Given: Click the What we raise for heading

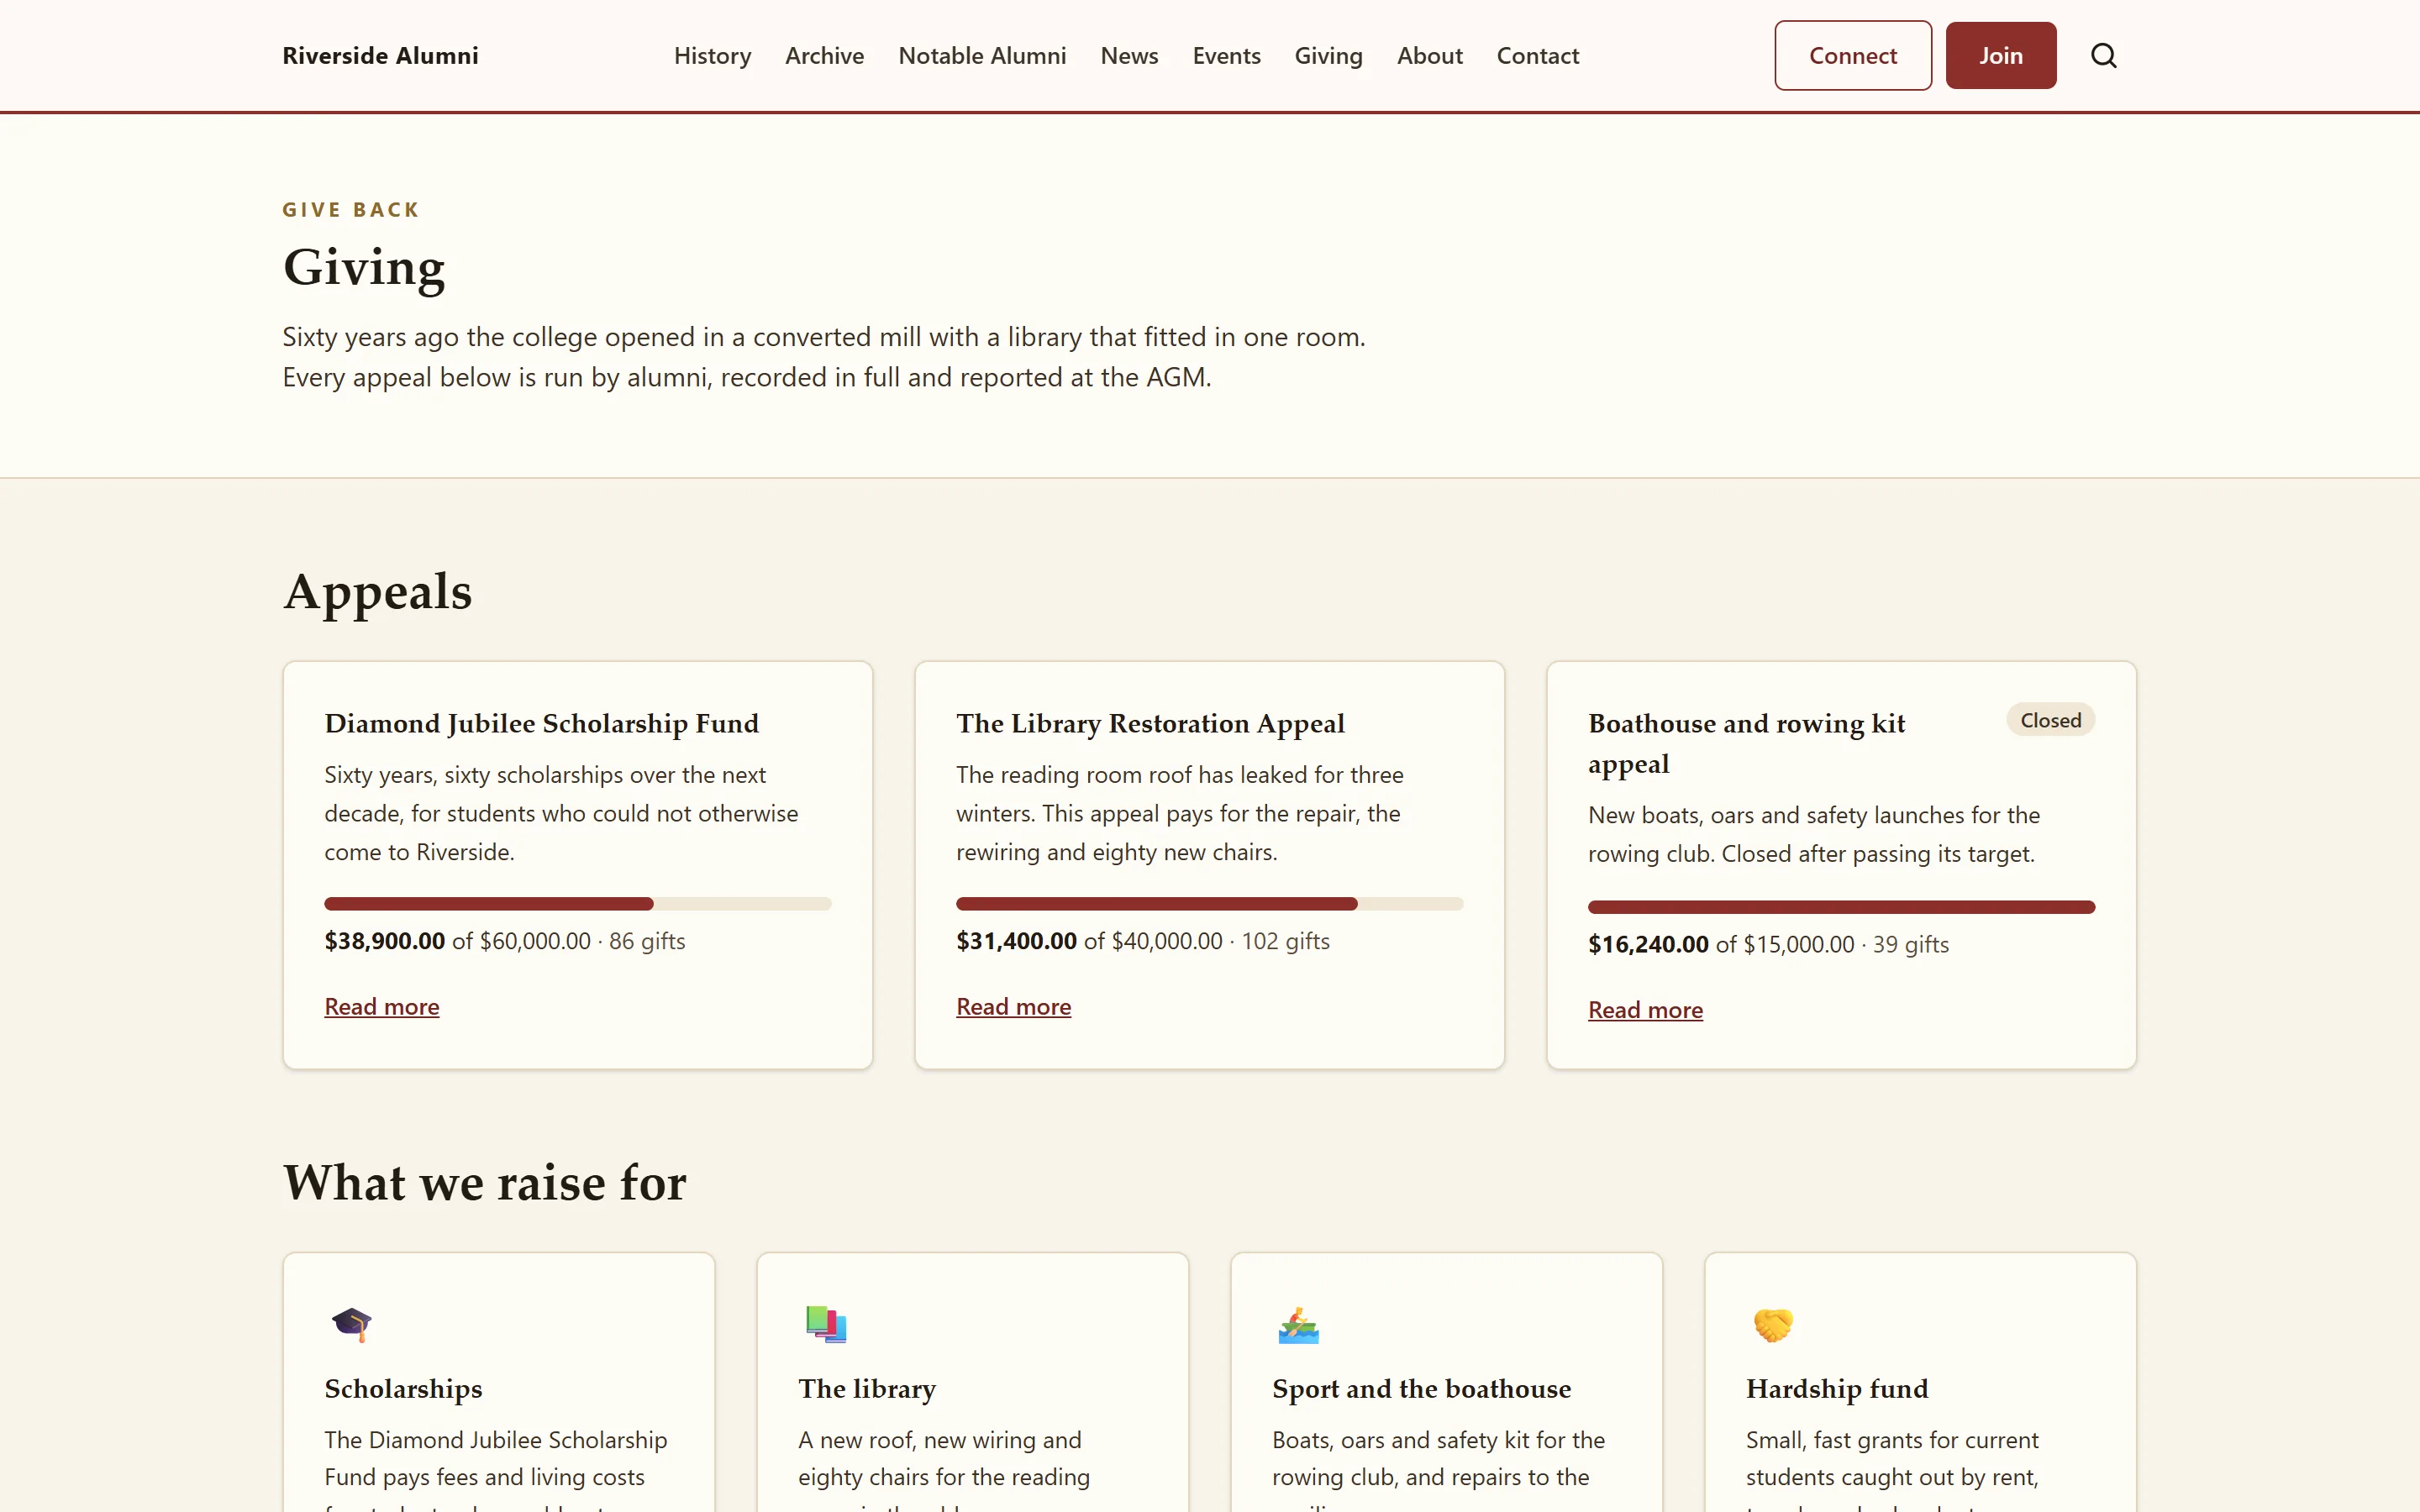Looking at the screenshot, I should [485, 1182].
